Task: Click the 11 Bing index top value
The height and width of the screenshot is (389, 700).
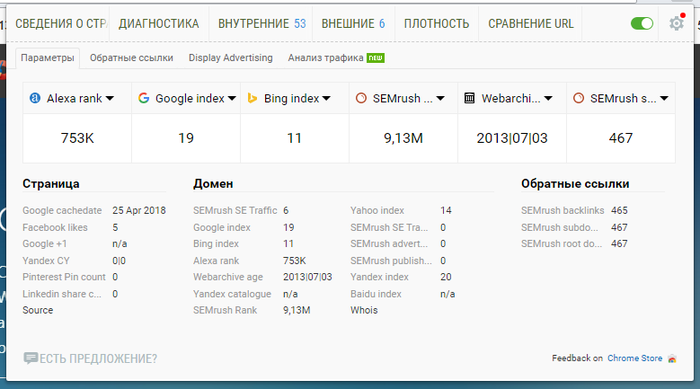Action: coord(294,138)
